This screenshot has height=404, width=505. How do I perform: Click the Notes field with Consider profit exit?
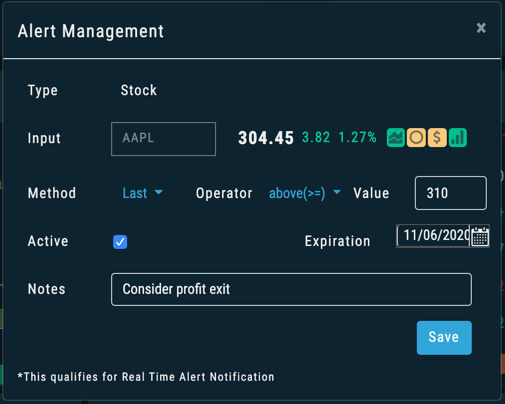point(291,289)
